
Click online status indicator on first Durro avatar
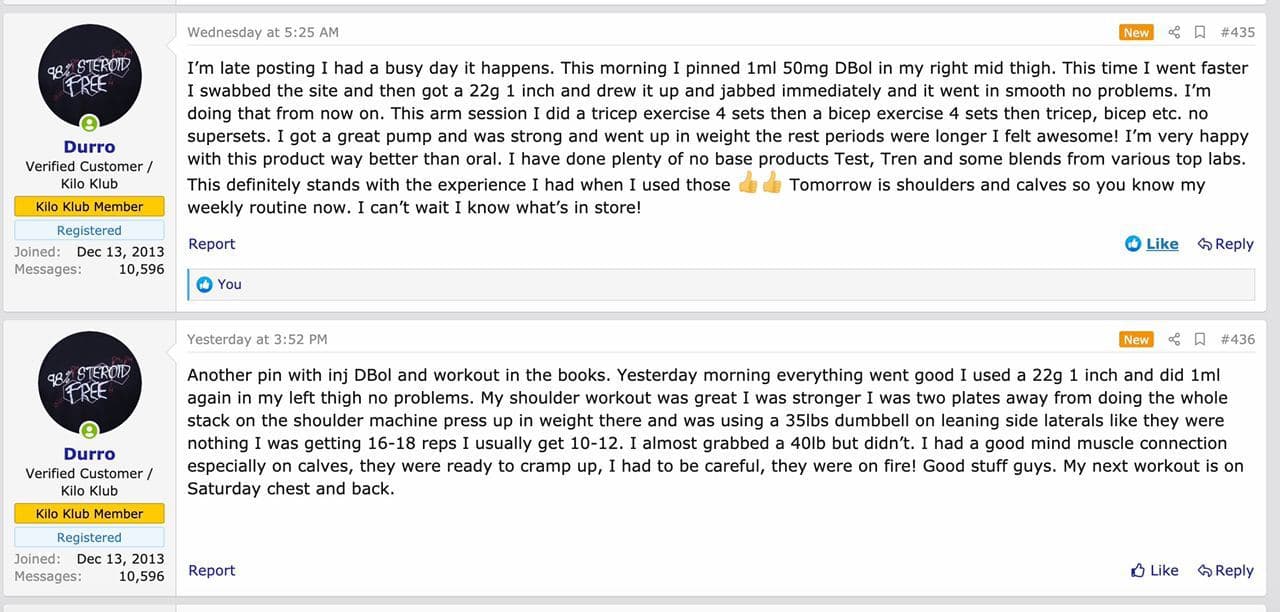90,124
